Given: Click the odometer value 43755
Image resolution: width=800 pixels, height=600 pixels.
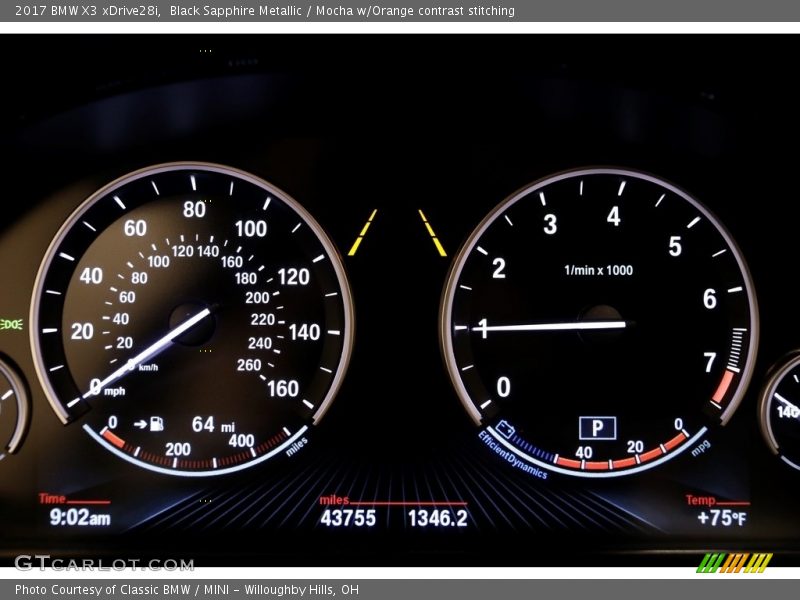Looking at the screenshot, I should (348, 518).
